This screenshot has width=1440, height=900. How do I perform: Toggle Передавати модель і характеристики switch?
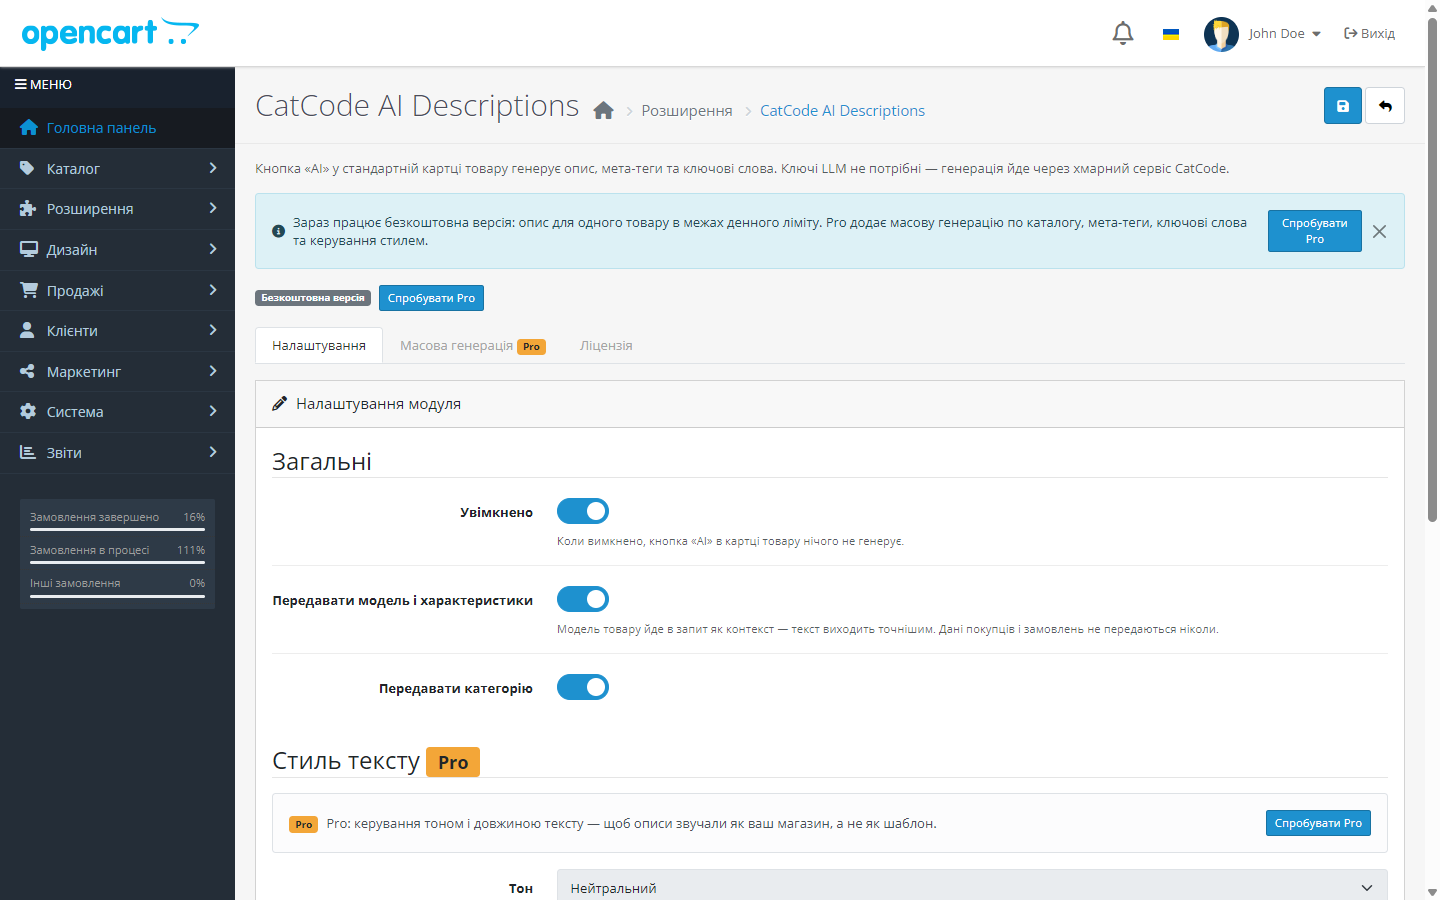point(583,599)
